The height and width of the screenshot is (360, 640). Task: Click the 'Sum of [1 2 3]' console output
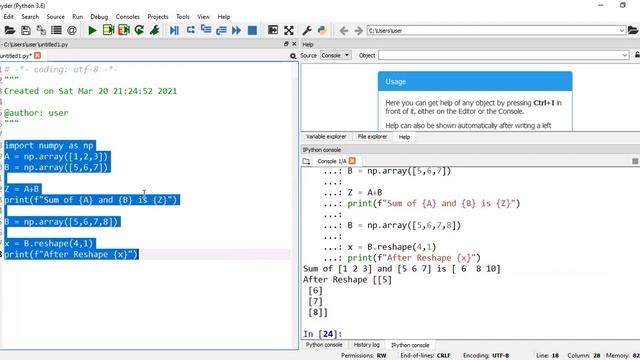(x=401, y=269)
